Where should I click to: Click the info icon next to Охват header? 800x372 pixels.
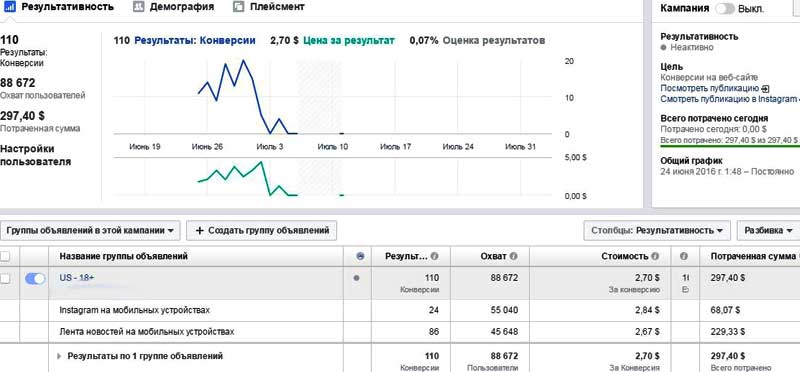click(514, 256)
